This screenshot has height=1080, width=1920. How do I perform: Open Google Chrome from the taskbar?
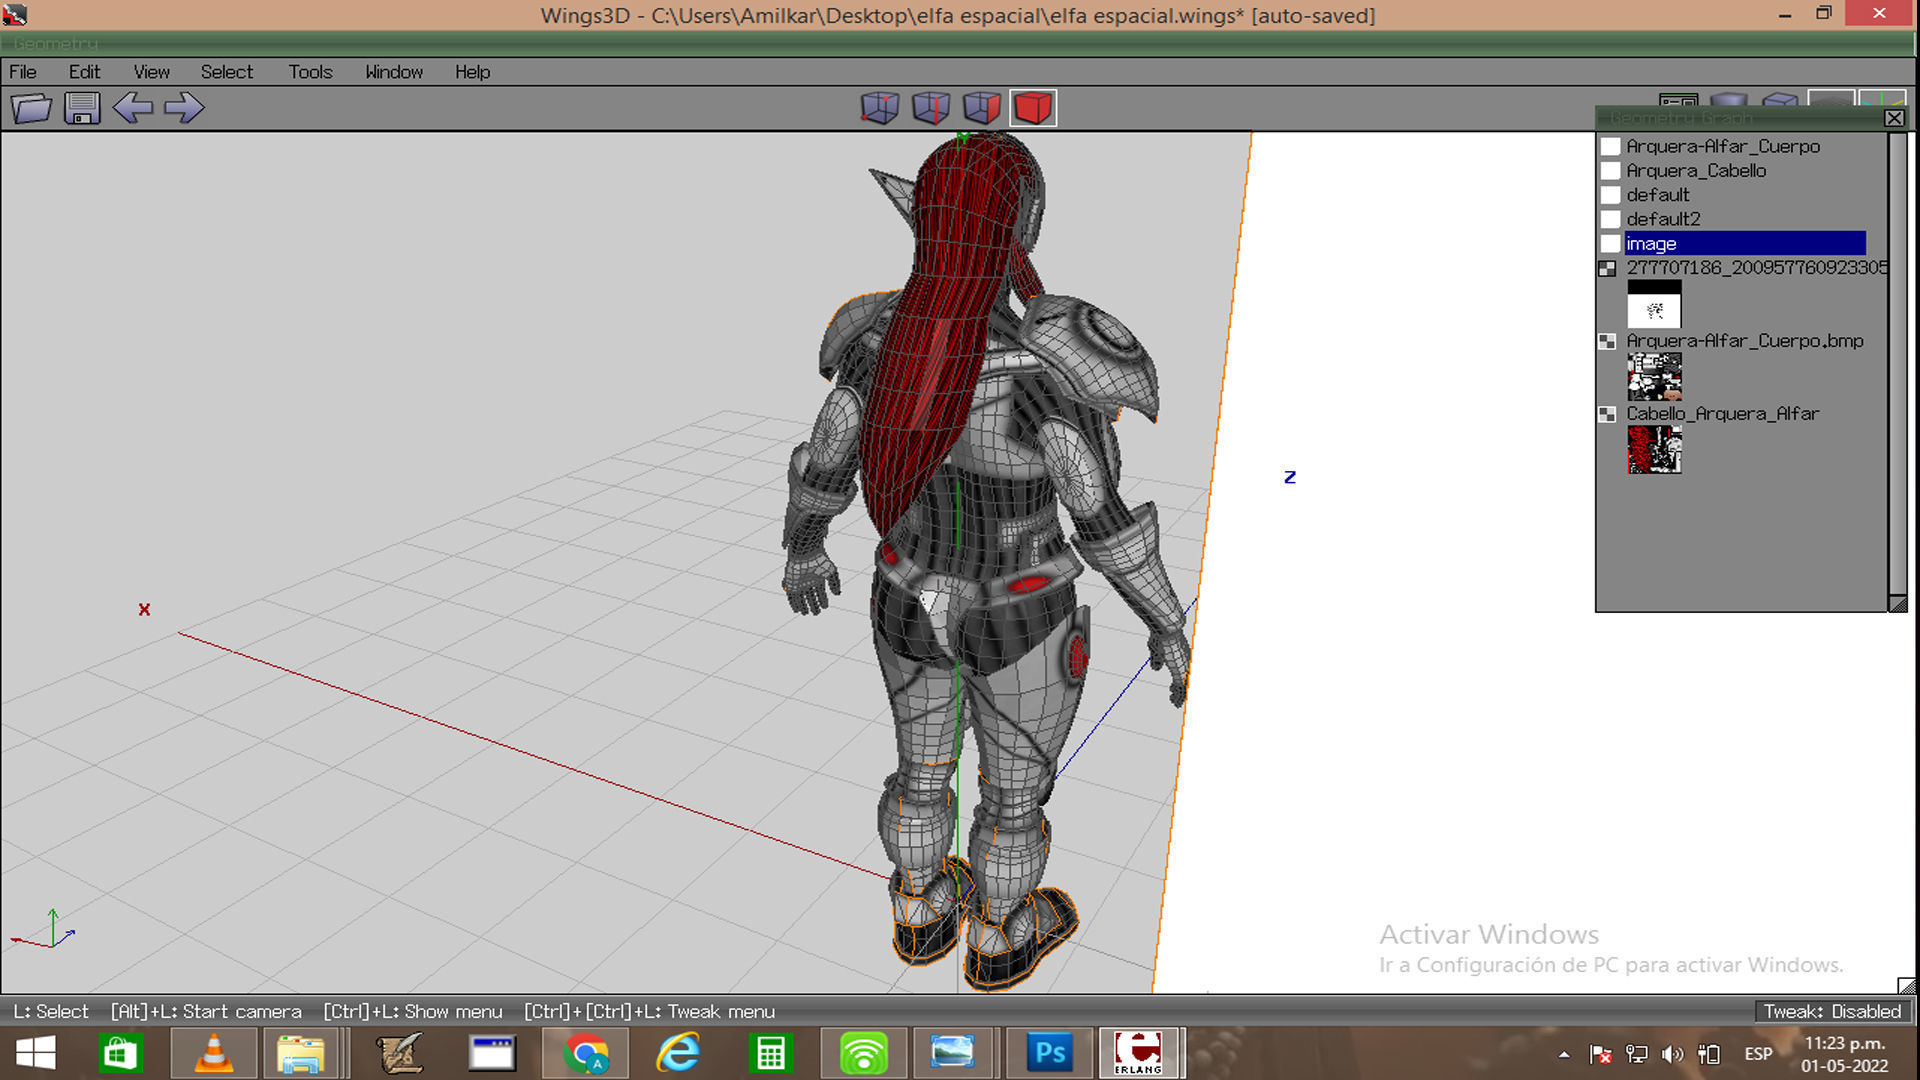(586, 1053)
